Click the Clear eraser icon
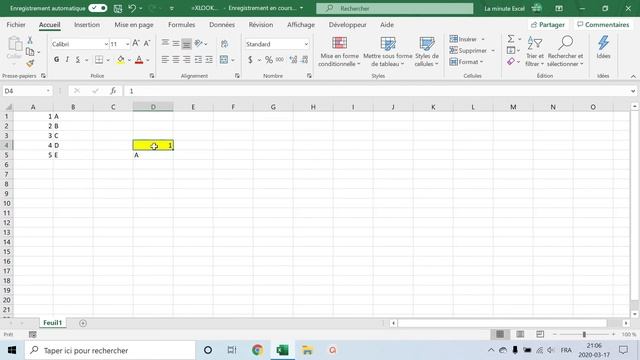640x360 pixels. pos(511,62)
